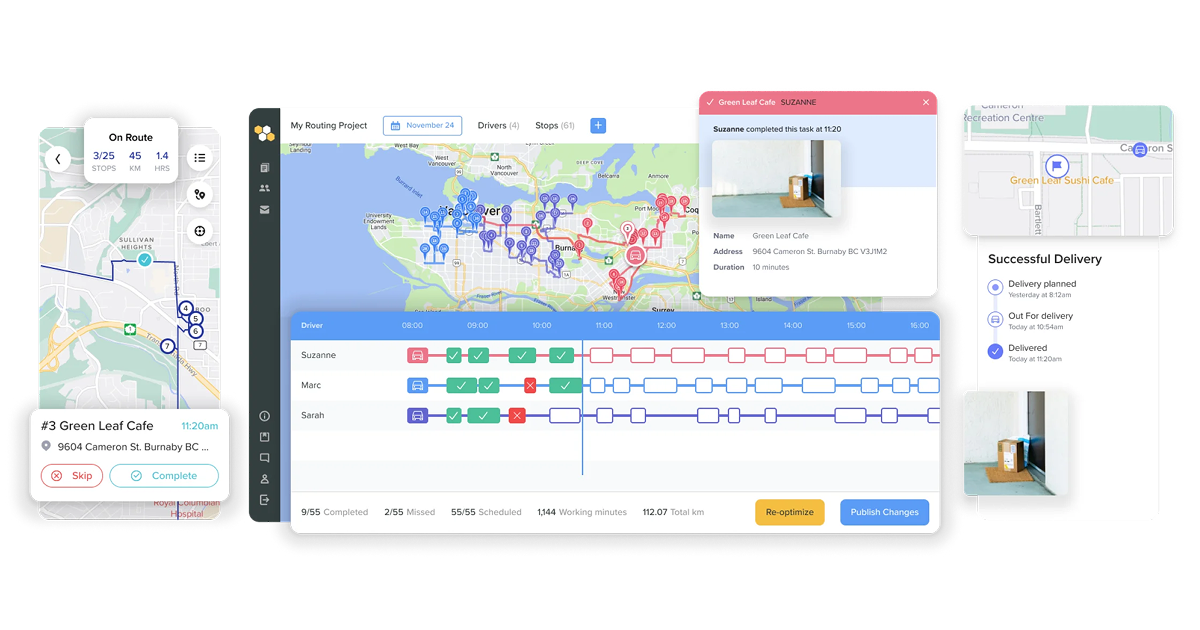Open the mail envelope icon in sidebar
Screen dimensions: 1200x630
(x=265, y=210)
